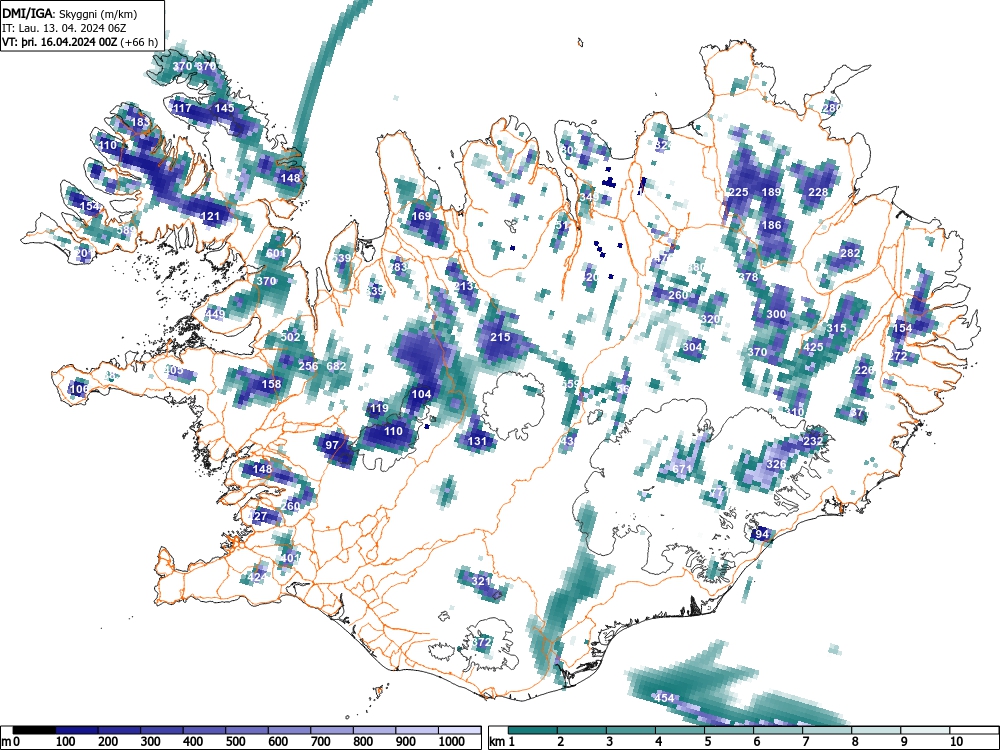This screenshot has height=750, width=1000.
Task: Click the "km 1" legend label
Action: pyautogui.click(x=503, y=742)
